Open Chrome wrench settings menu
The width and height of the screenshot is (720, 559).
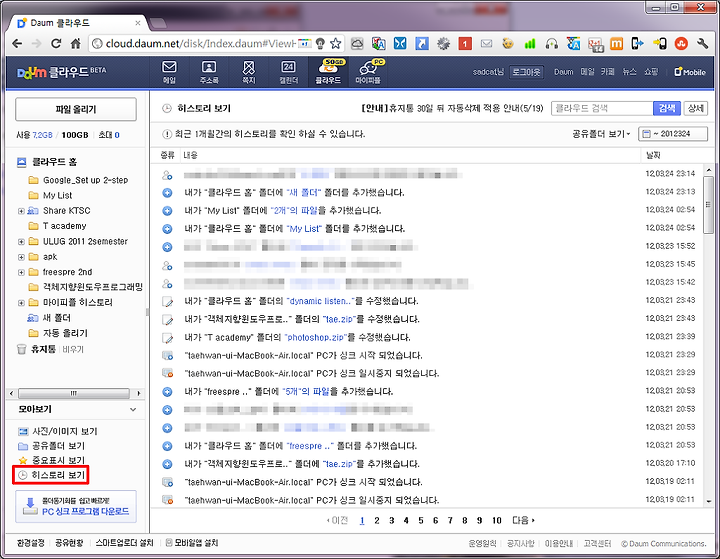click(702, 44)
